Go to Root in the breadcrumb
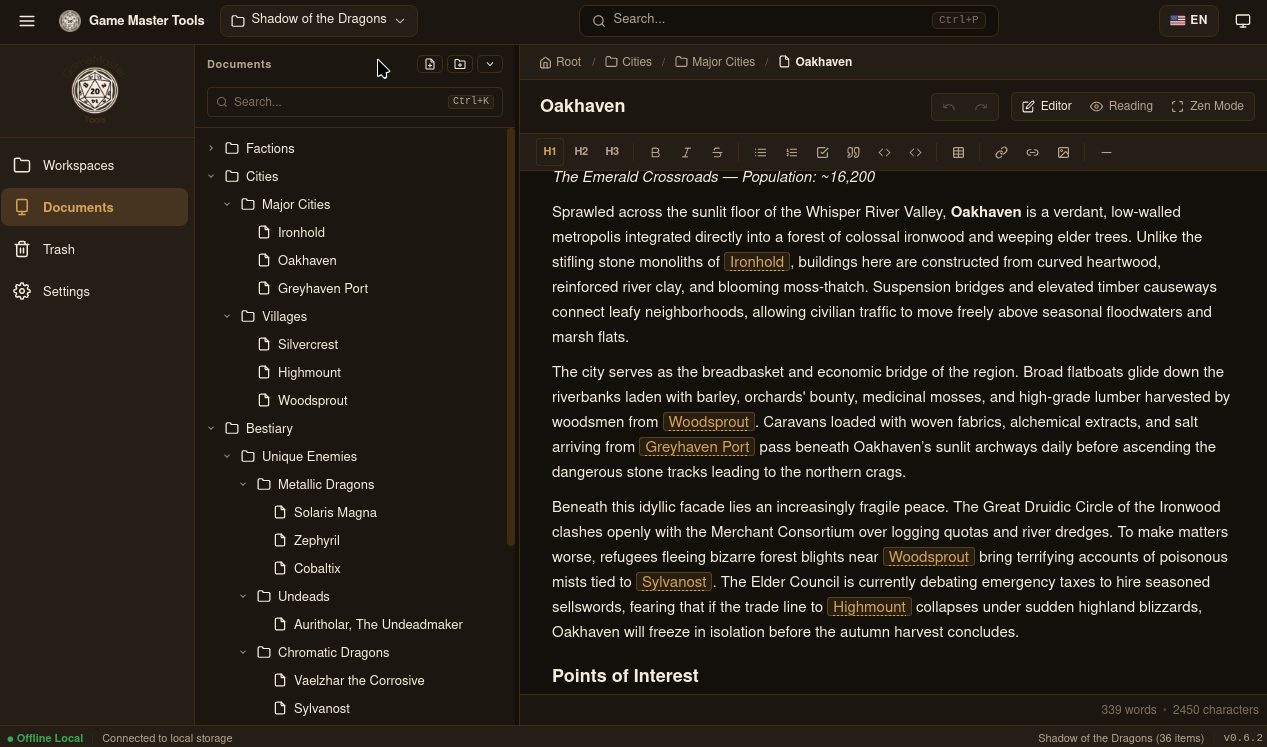Viewport: 1267px width, 747px height. pyautogui.click(x=560, y=62)
